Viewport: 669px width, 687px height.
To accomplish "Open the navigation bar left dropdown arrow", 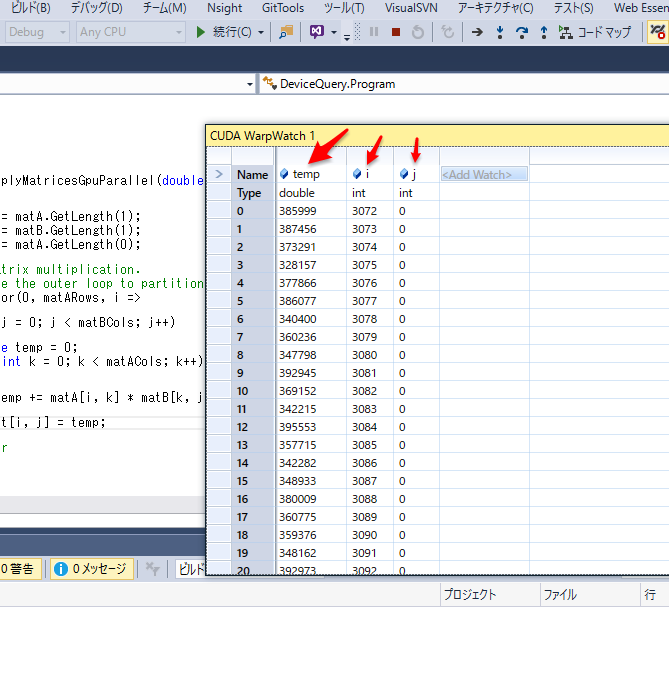I will click(250, 84).
